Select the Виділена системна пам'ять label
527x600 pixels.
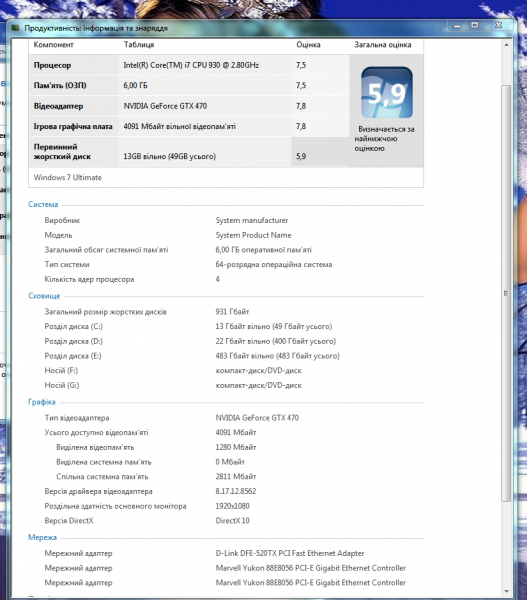coord(103,462)
